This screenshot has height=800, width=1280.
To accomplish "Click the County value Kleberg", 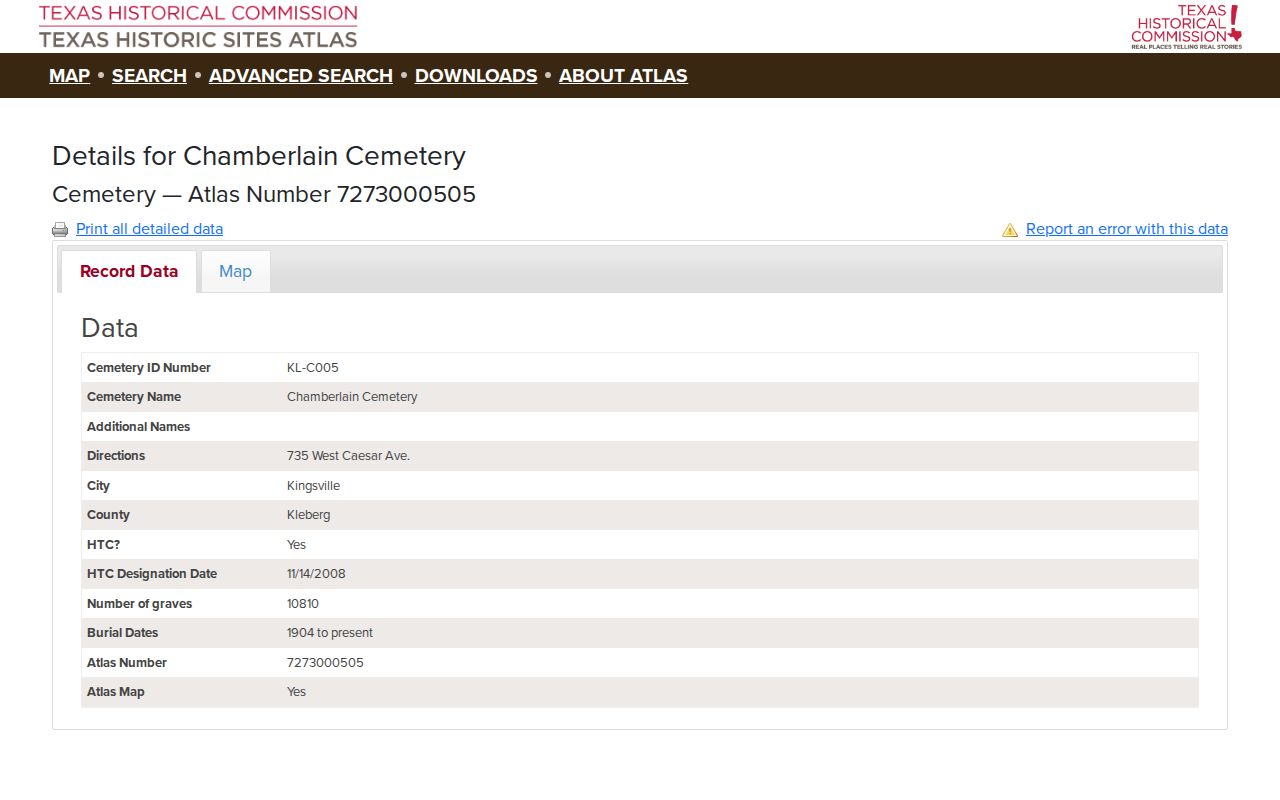I will click(308, 515).
